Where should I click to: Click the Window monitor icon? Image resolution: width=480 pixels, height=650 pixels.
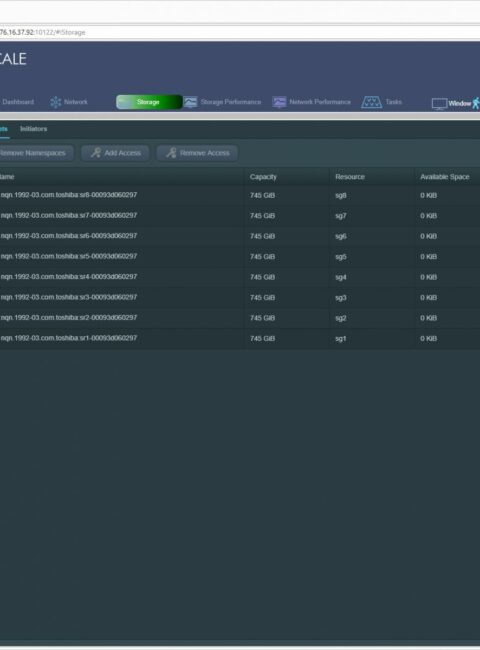coord(439,104)
